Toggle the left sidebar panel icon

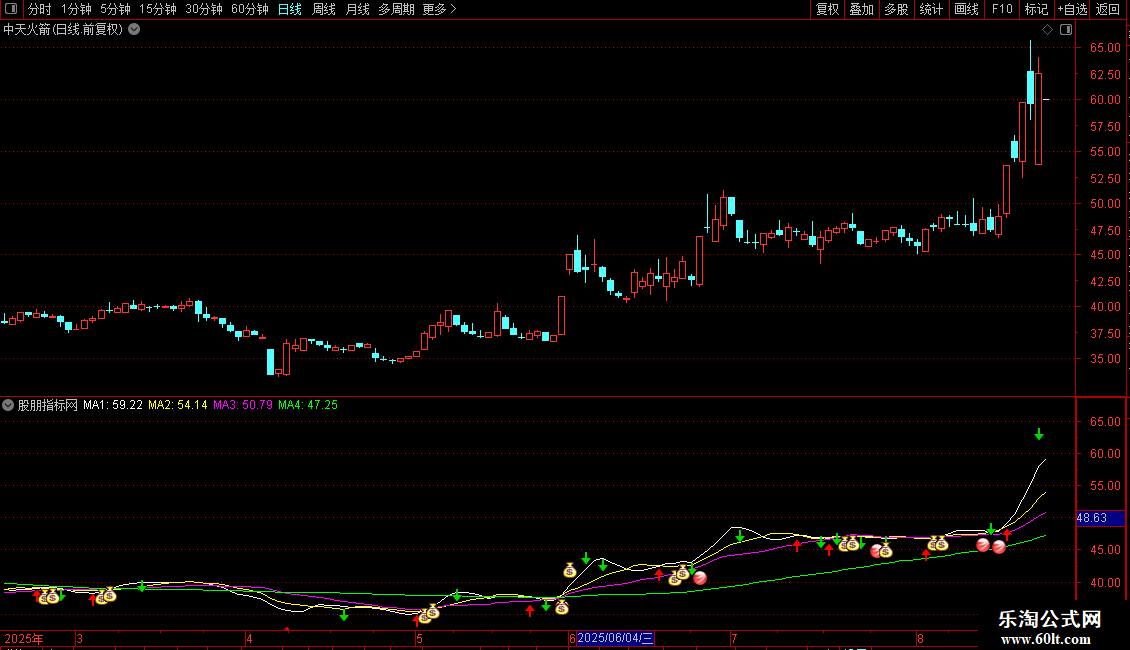(x=11, y=9)
